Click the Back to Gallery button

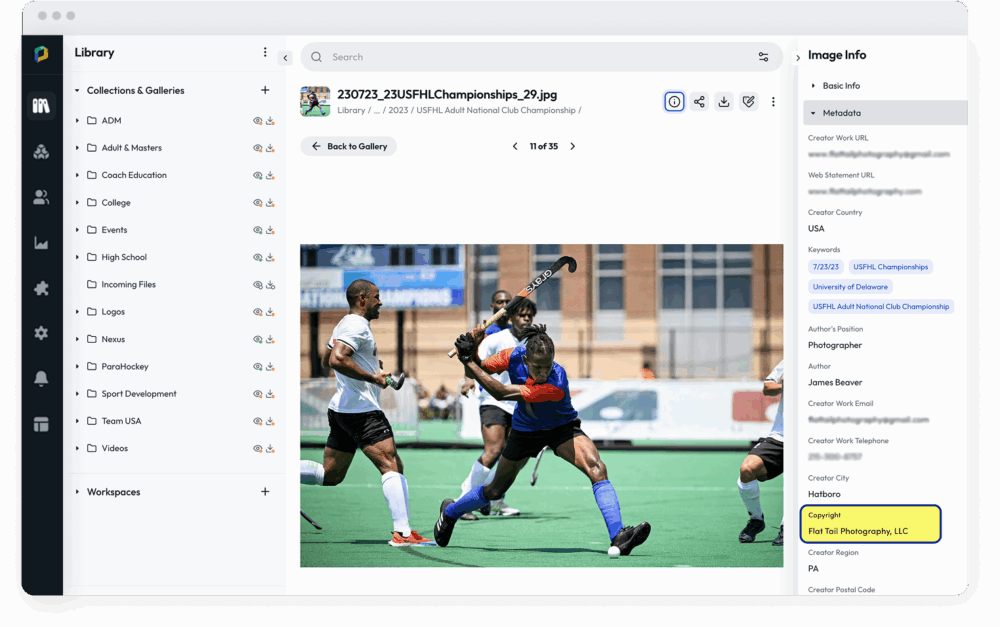click(348, 146)
